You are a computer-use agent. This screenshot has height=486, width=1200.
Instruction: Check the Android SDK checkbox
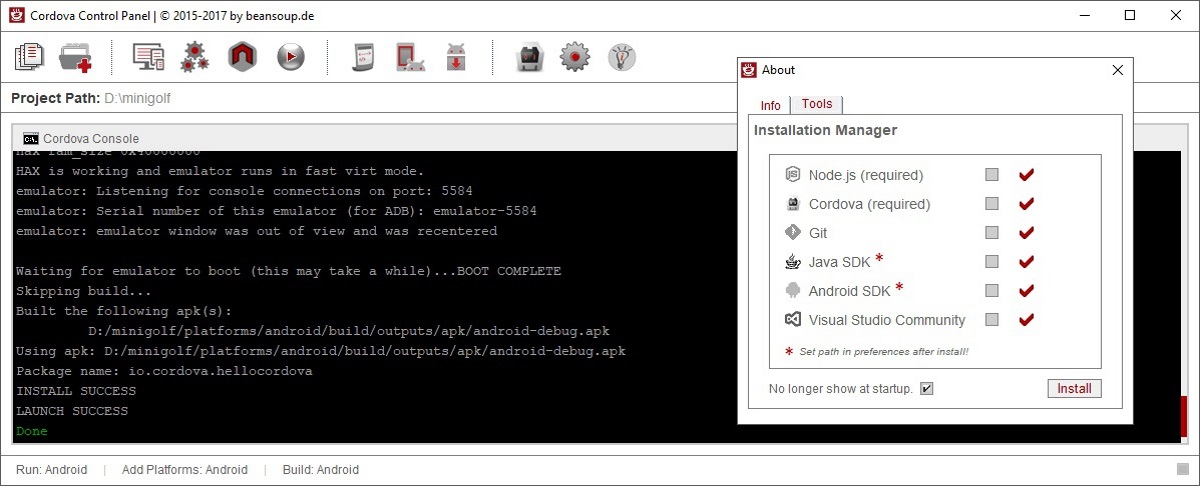point(992,291)
